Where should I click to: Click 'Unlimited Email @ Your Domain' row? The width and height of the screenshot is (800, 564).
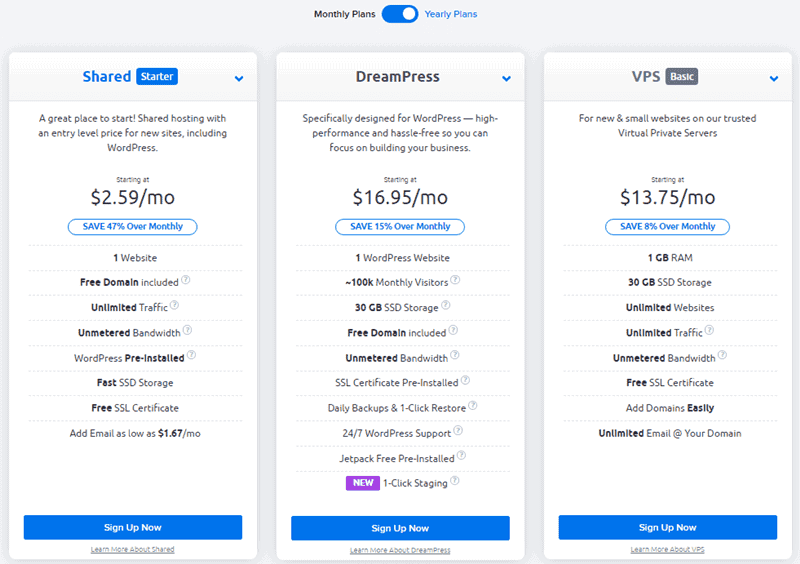point(670,433)
